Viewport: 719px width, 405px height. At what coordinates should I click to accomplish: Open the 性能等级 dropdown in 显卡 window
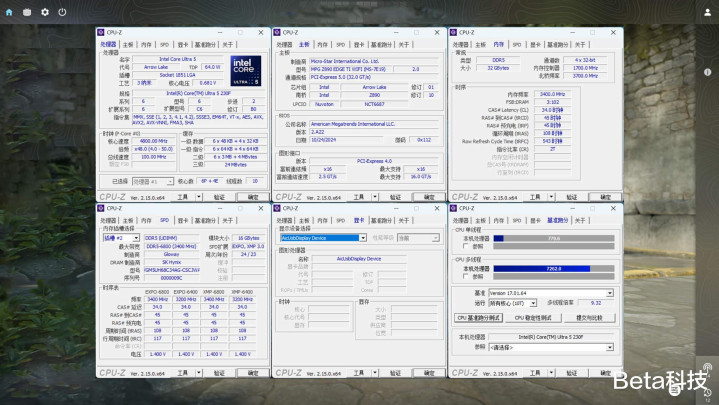coord(418,238)
